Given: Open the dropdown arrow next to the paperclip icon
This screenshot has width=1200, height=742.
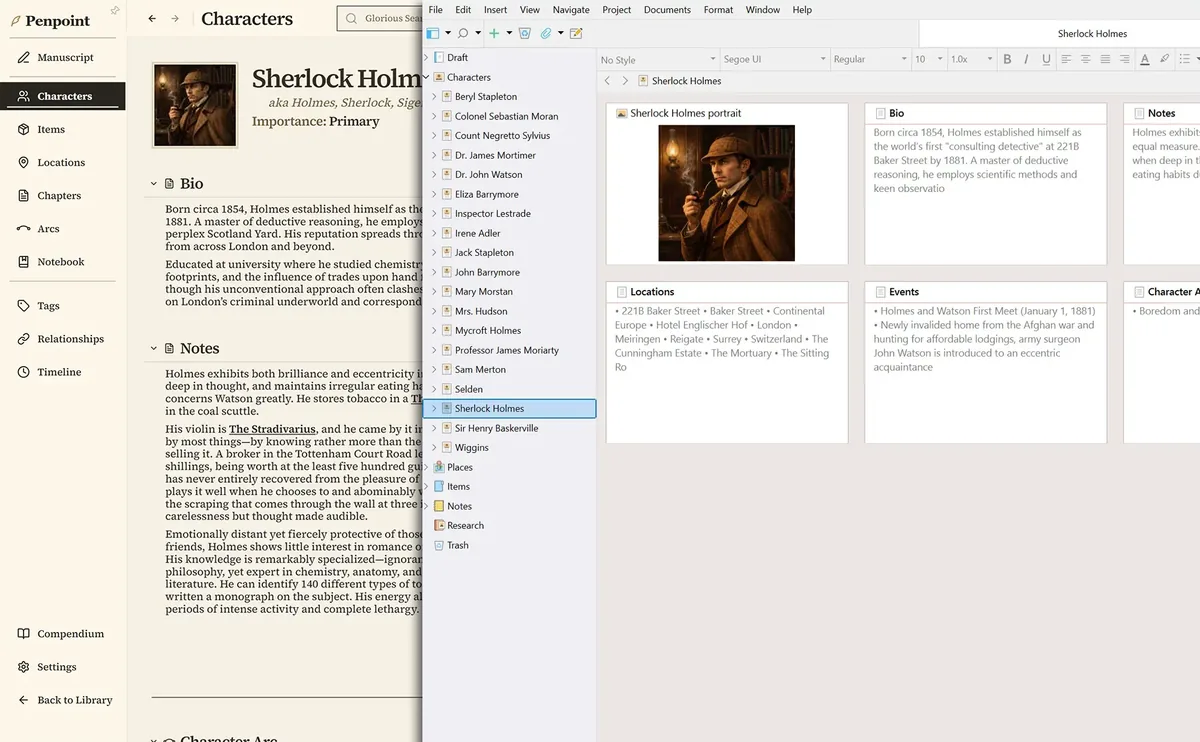Looking at the screenshot, I should [x=560, y=33].
